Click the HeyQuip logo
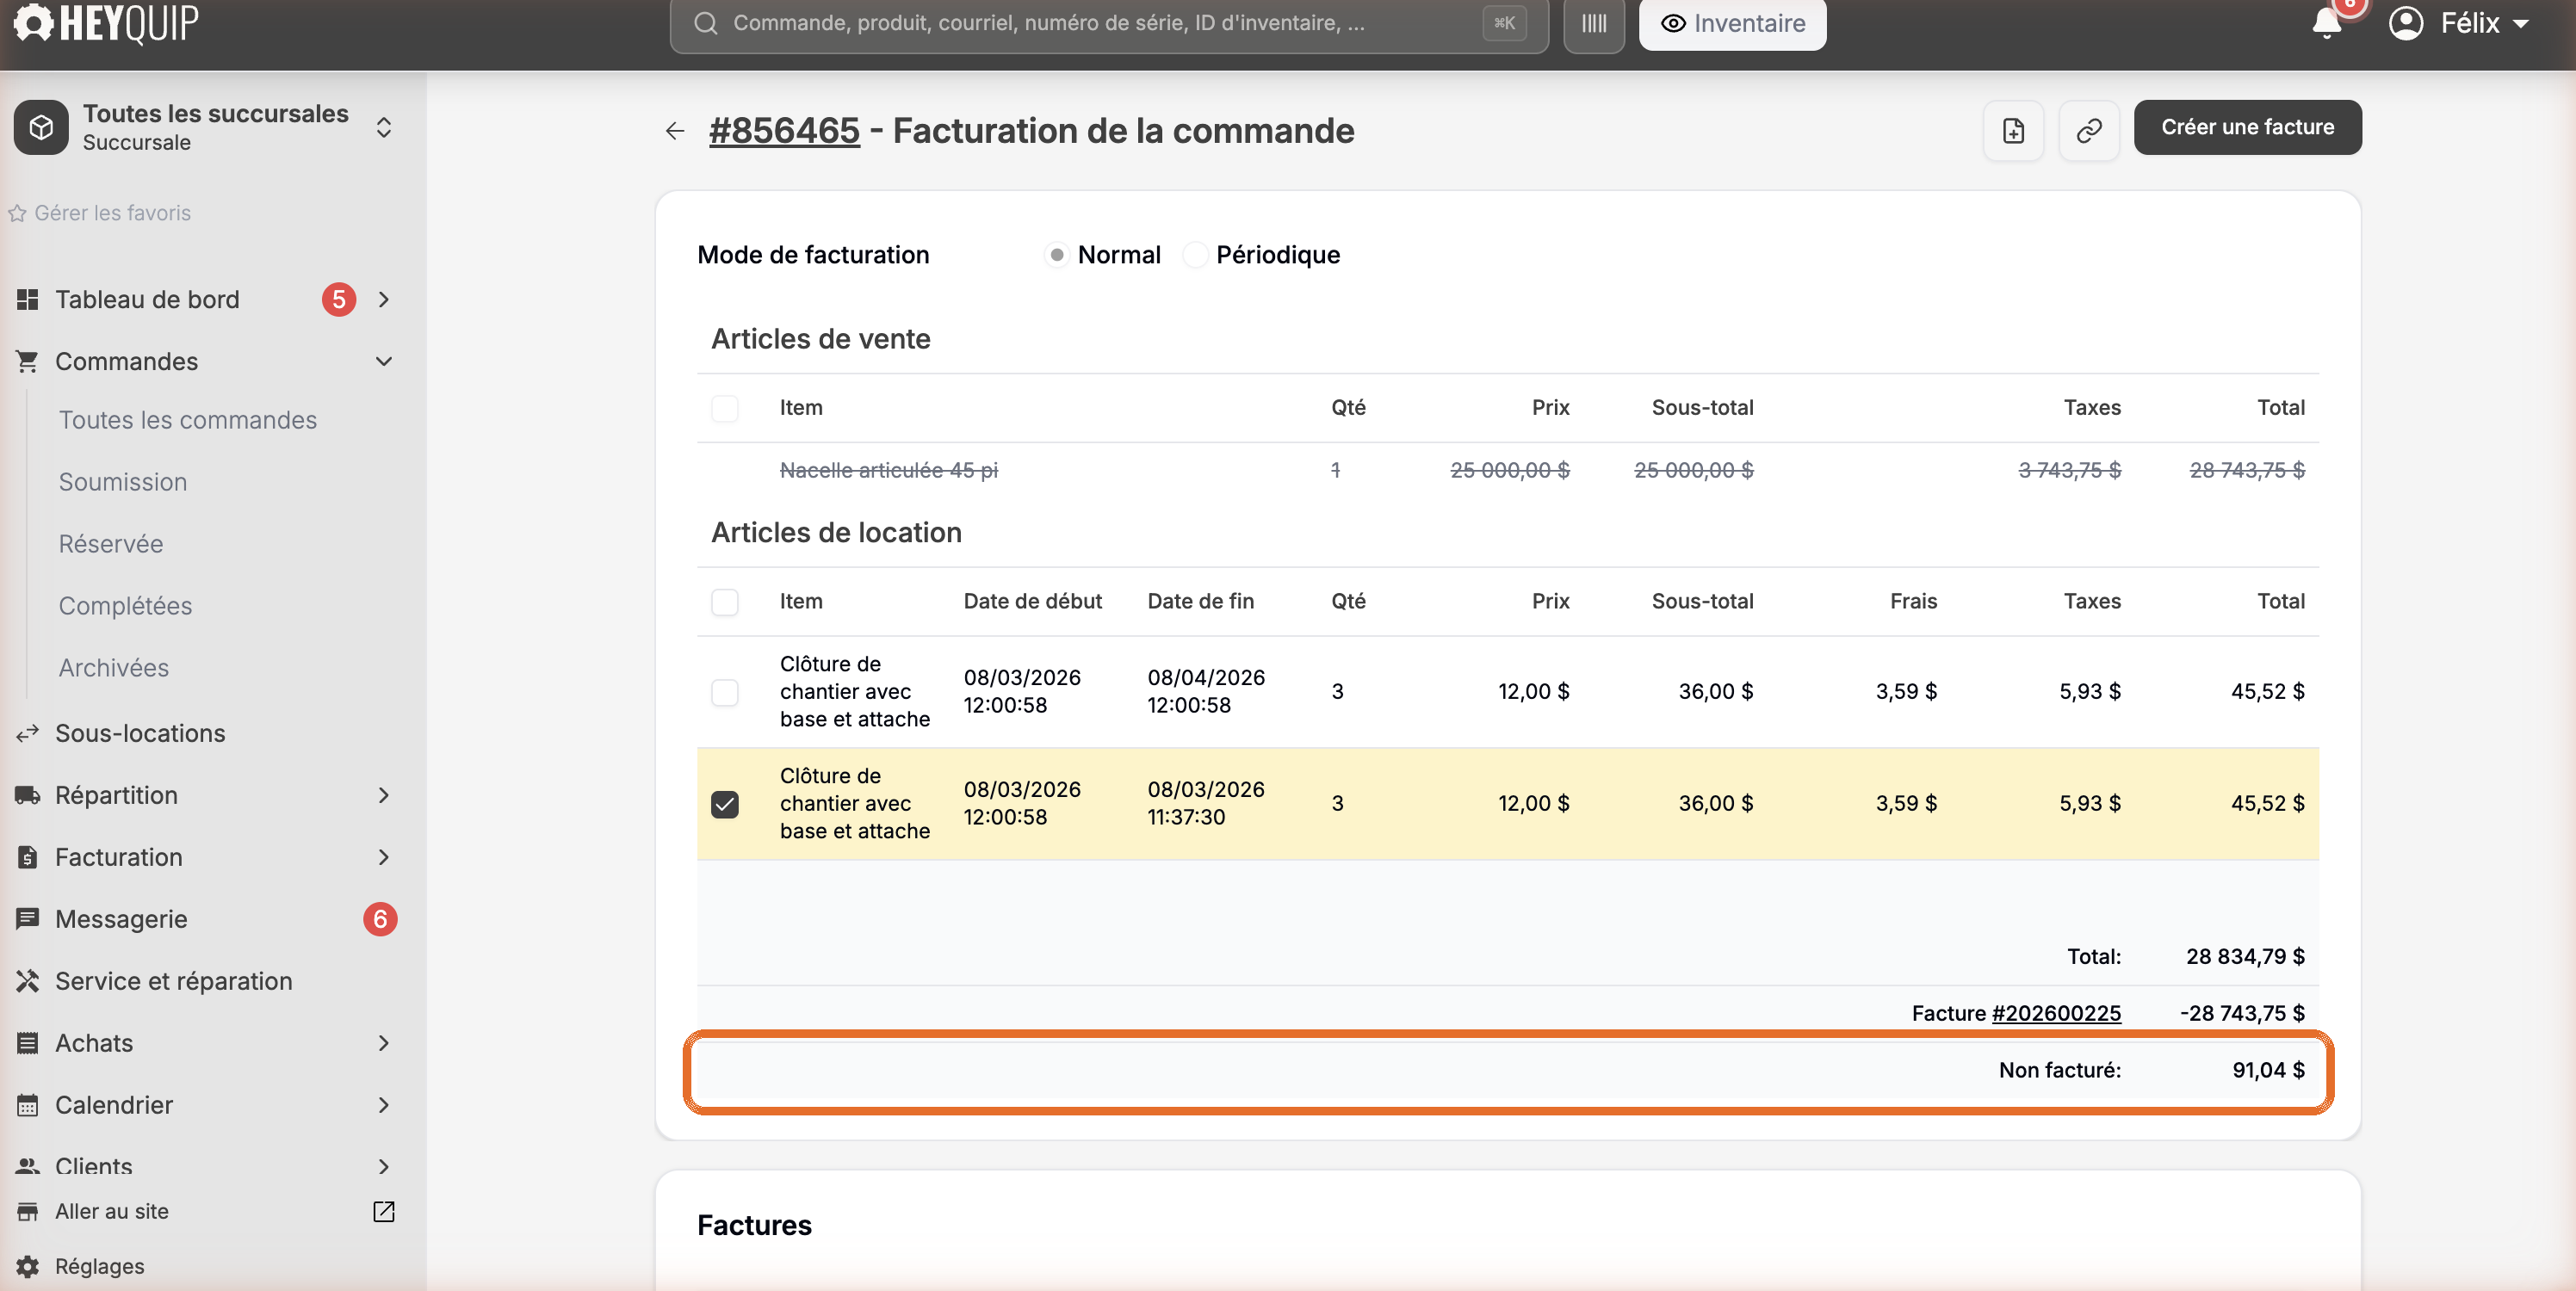 pyautogui.click(x=106, y=22)
